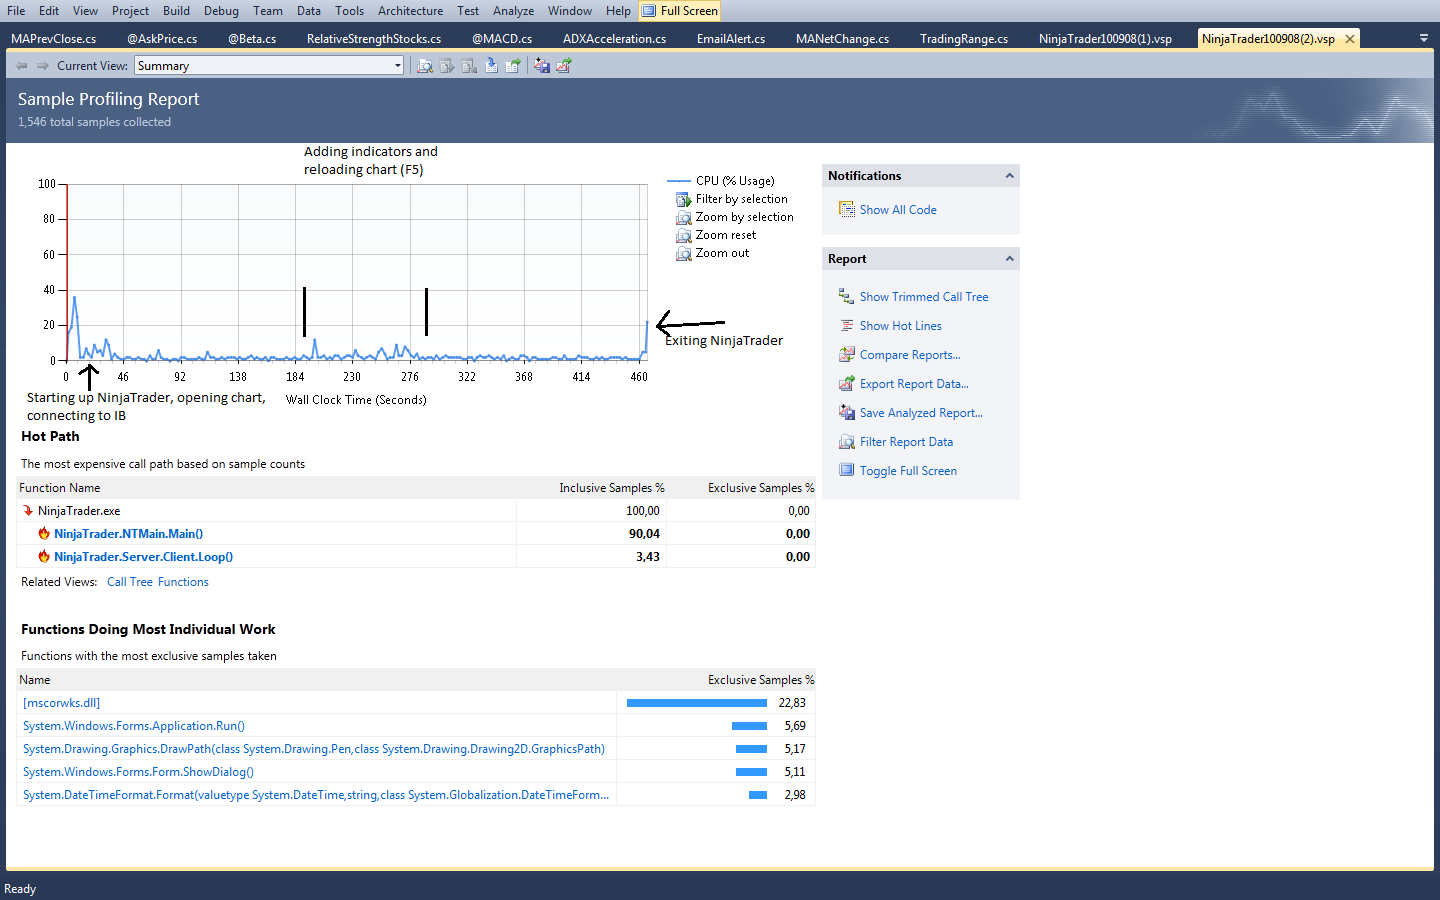Image resolution: width=1440 pixels, height=900 pixels.
Task: Switch to the TradingRange.cs tab
Action: click(964, 39)
